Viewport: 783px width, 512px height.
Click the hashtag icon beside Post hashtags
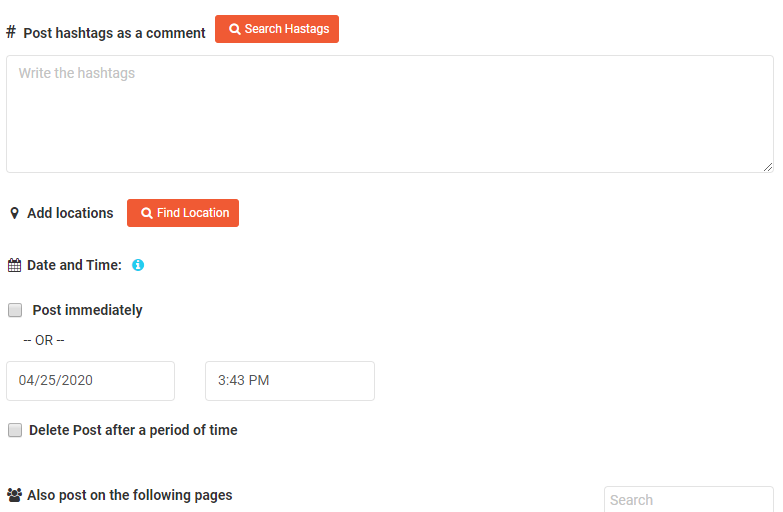pyautogui.click(x=11, y=32)
